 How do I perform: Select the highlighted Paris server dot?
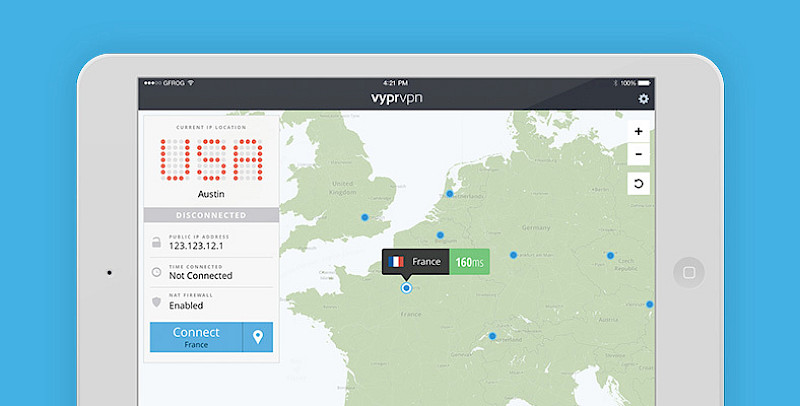point(406,288)
